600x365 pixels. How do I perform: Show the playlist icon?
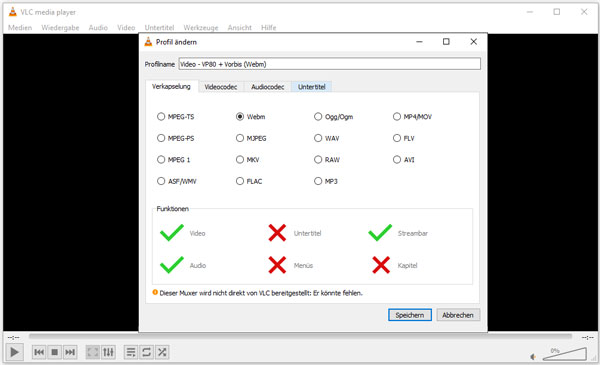131,352
